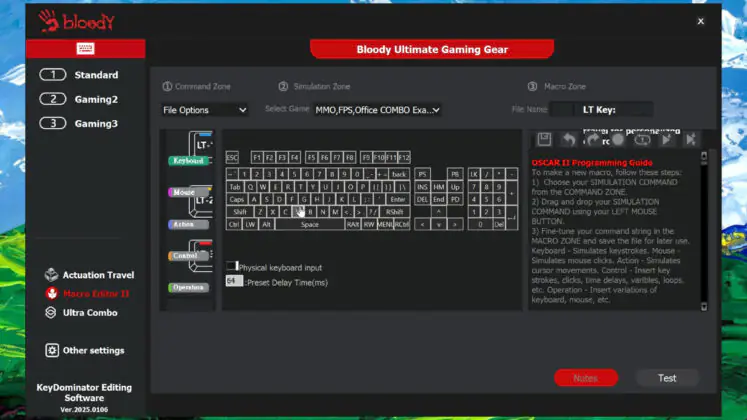Select profile 3 Gaming3

coord(80,123)
